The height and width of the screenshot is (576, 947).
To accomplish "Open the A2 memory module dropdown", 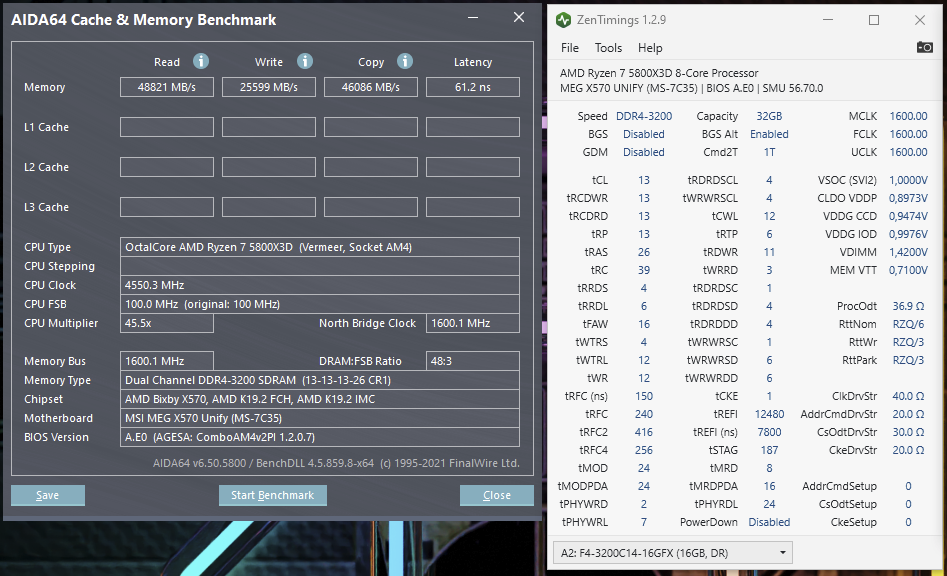I will click(672, 552).
